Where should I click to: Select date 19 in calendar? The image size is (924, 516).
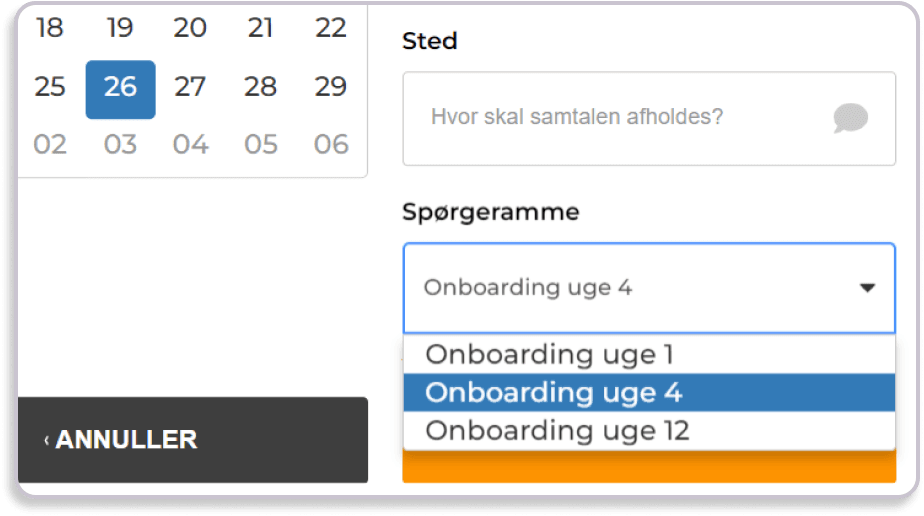[120, 28]
